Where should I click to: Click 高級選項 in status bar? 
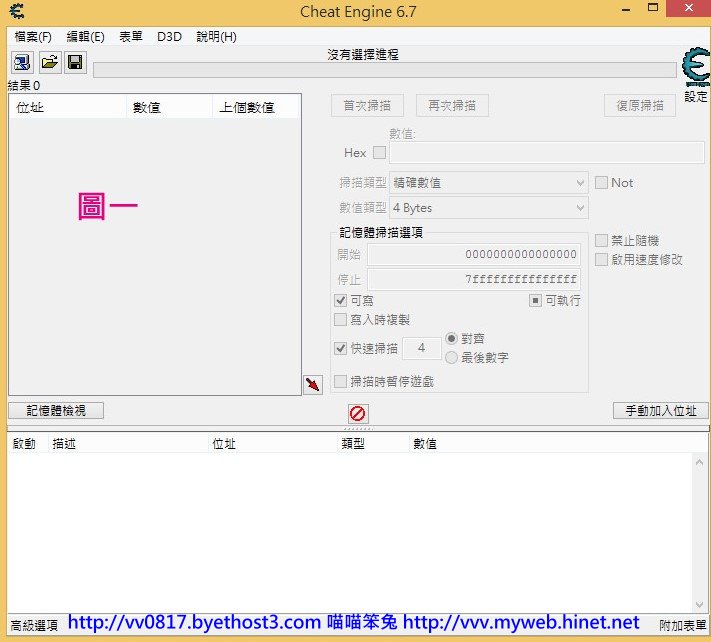(34, 626)
